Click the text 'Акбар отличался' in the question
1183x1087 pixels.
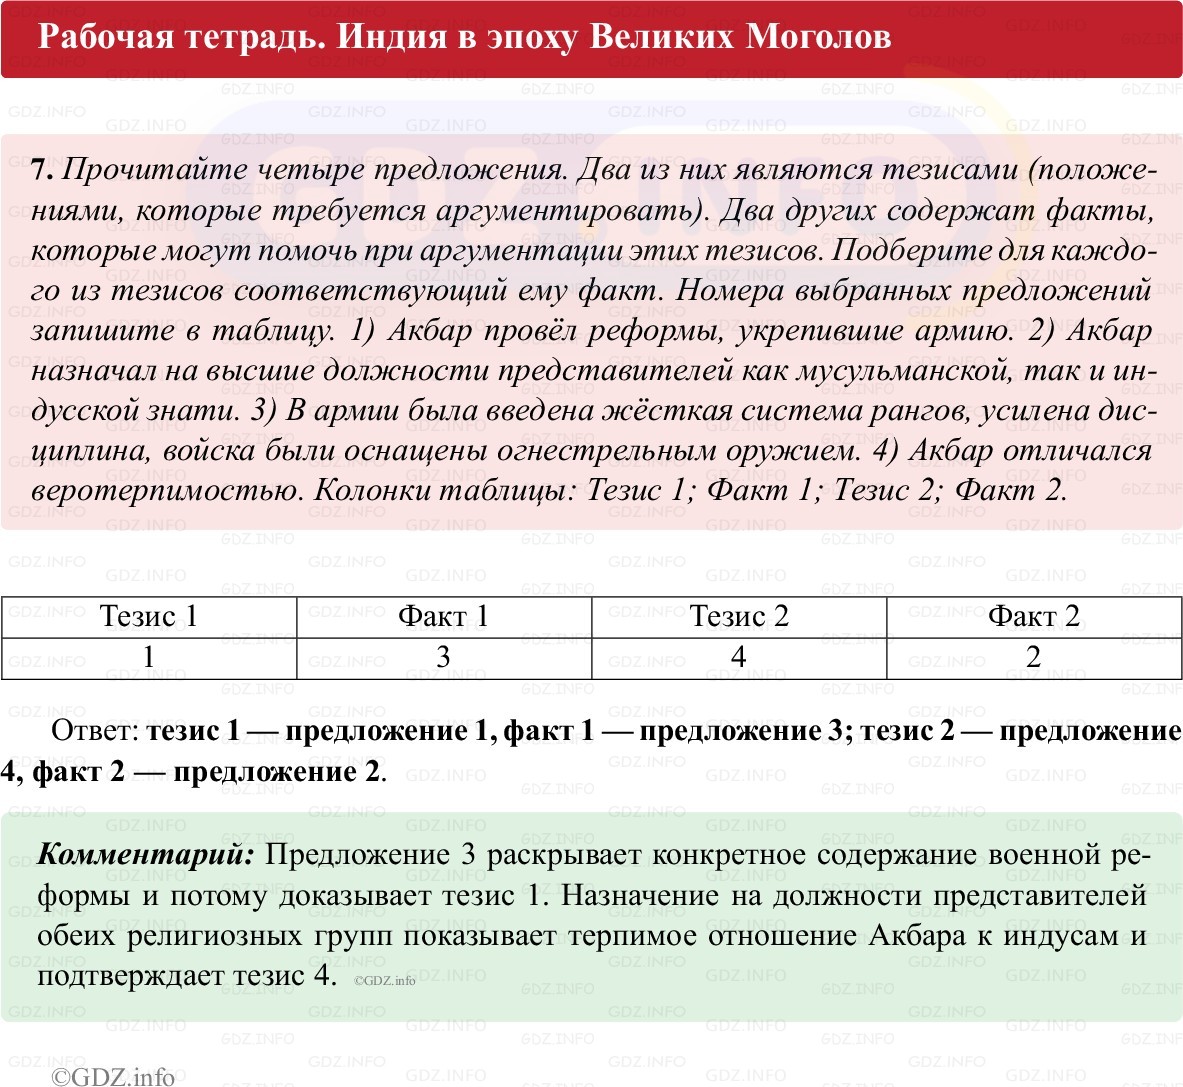point(1031,451)
